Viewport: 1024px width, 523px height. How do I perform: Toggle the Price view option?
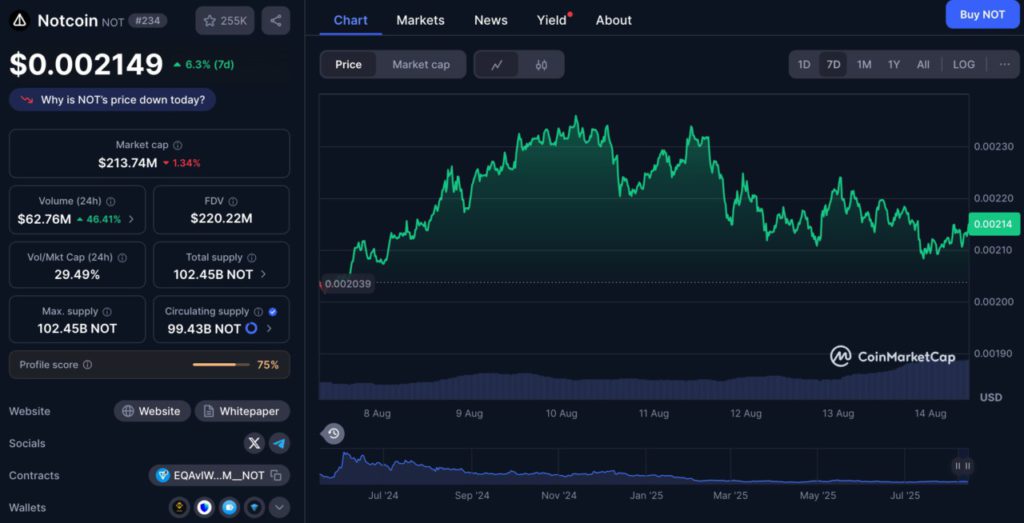[x=348, y=65]
